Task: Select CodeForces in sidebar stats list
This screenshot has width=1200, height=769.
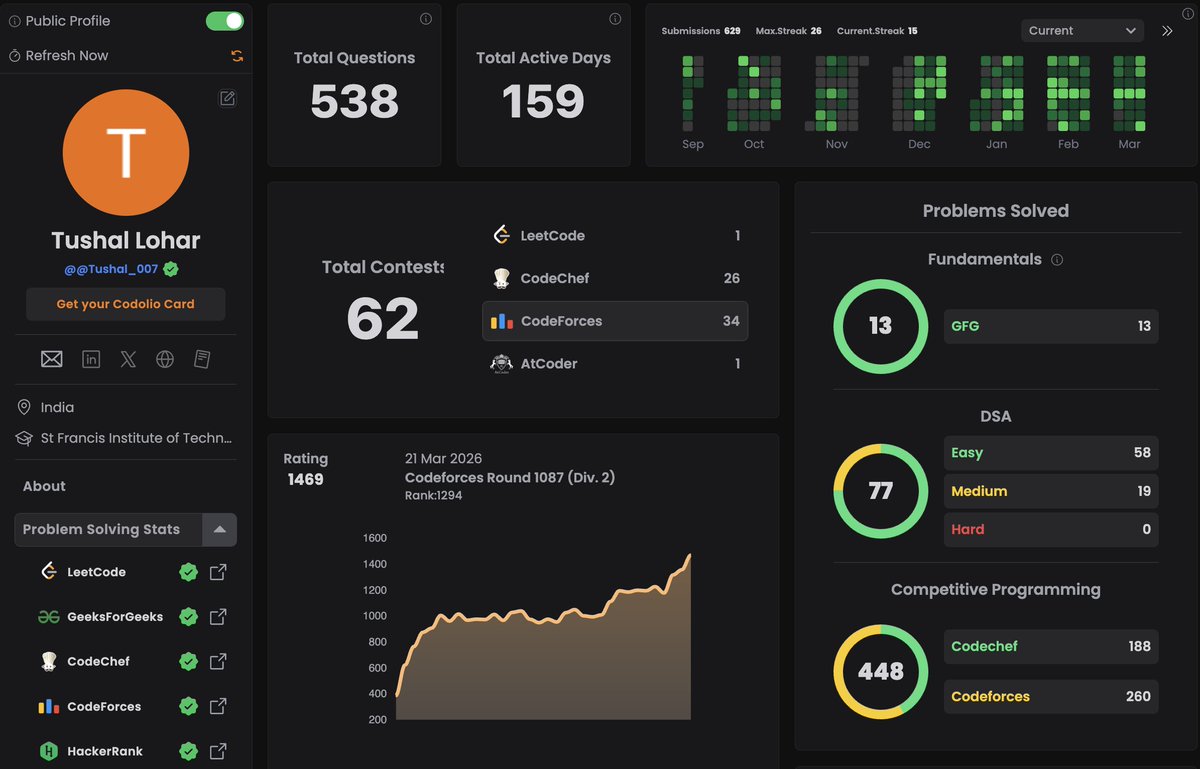Action: 104,706
